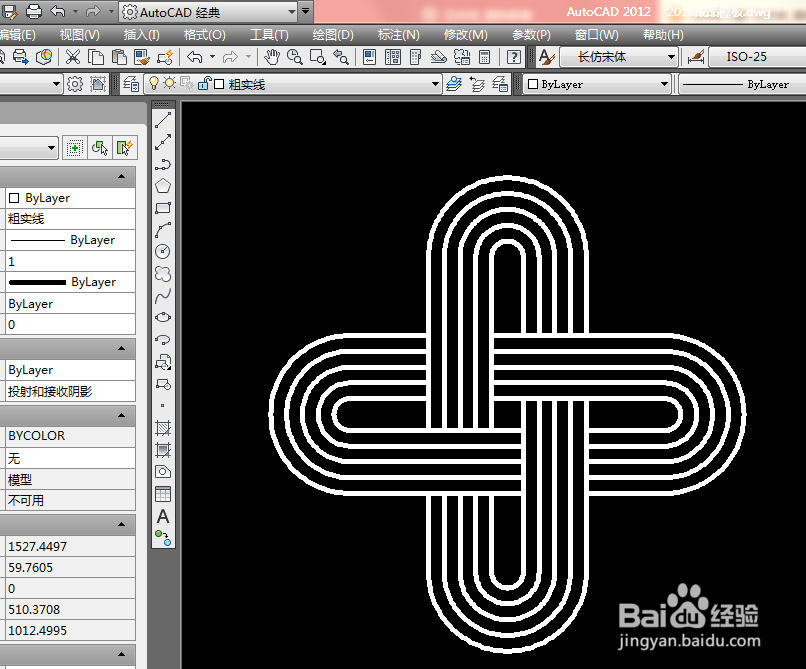Select the Ellipse tool

click(163, 317)
